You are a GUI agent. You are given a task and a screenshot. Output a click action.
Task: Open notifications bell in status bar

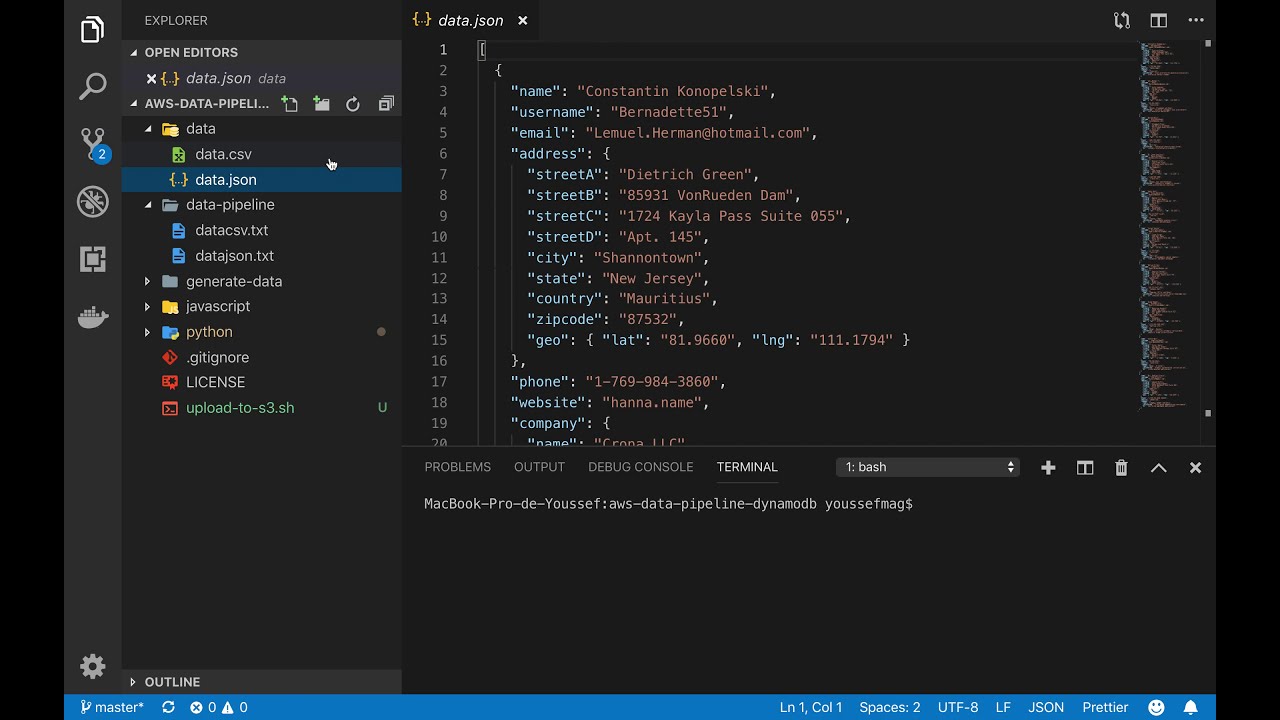point(1191,707)
